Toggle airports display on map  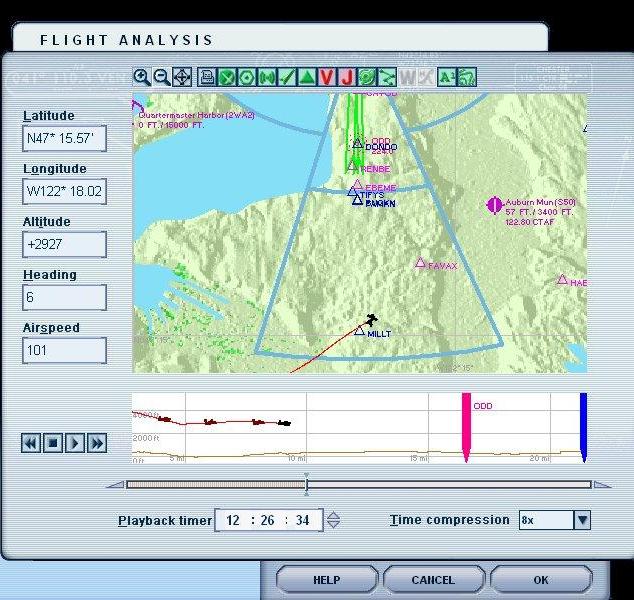click(x=227, y=77)
